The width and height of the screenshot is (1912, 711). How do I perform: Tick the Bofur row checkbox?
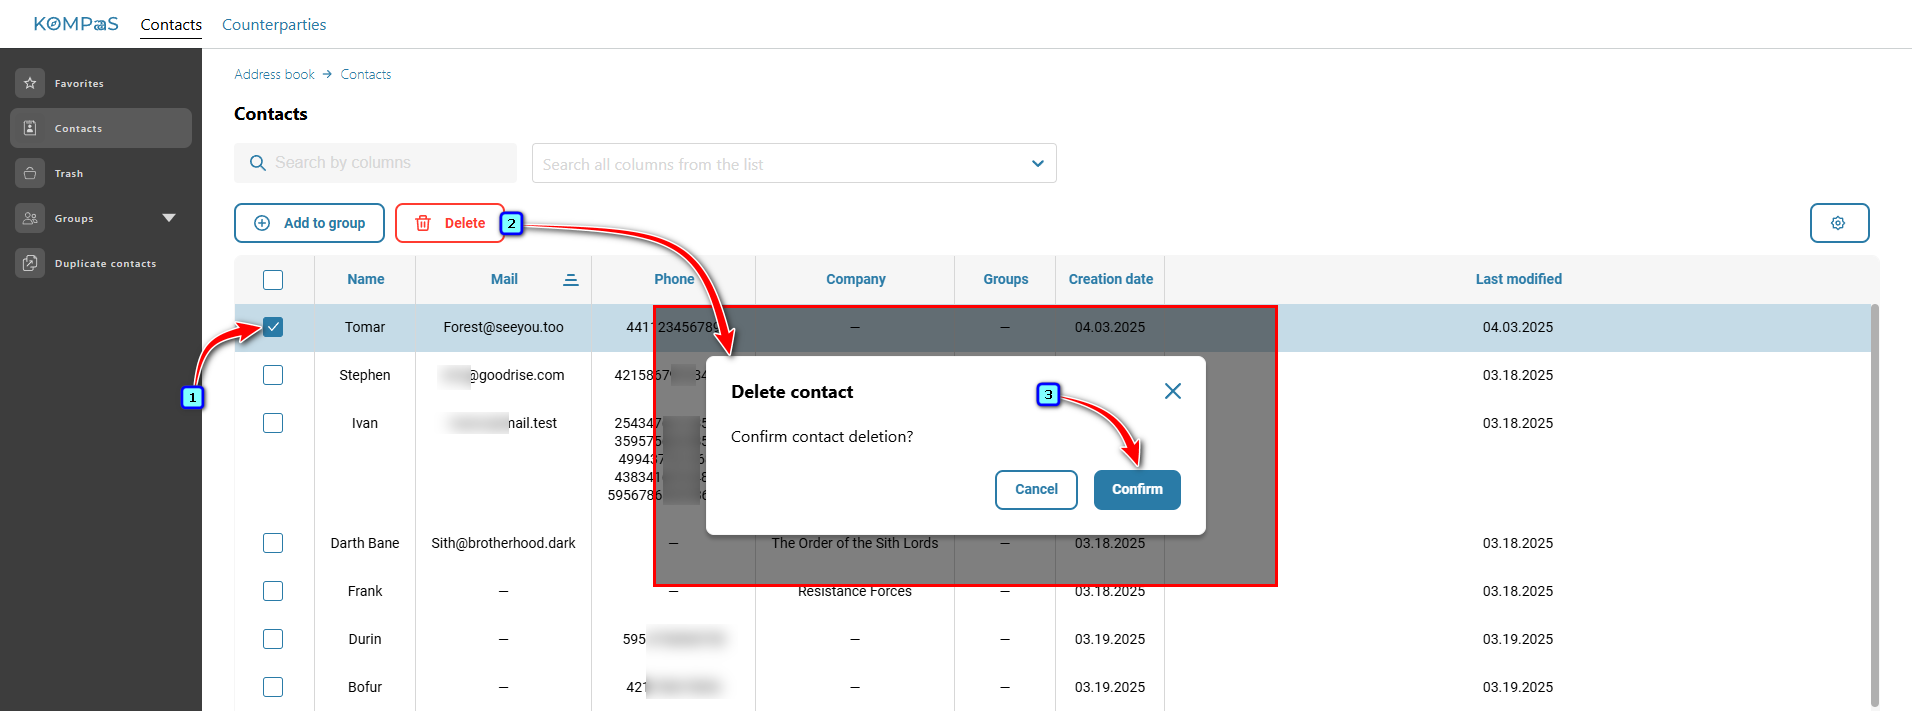[273, 687]
